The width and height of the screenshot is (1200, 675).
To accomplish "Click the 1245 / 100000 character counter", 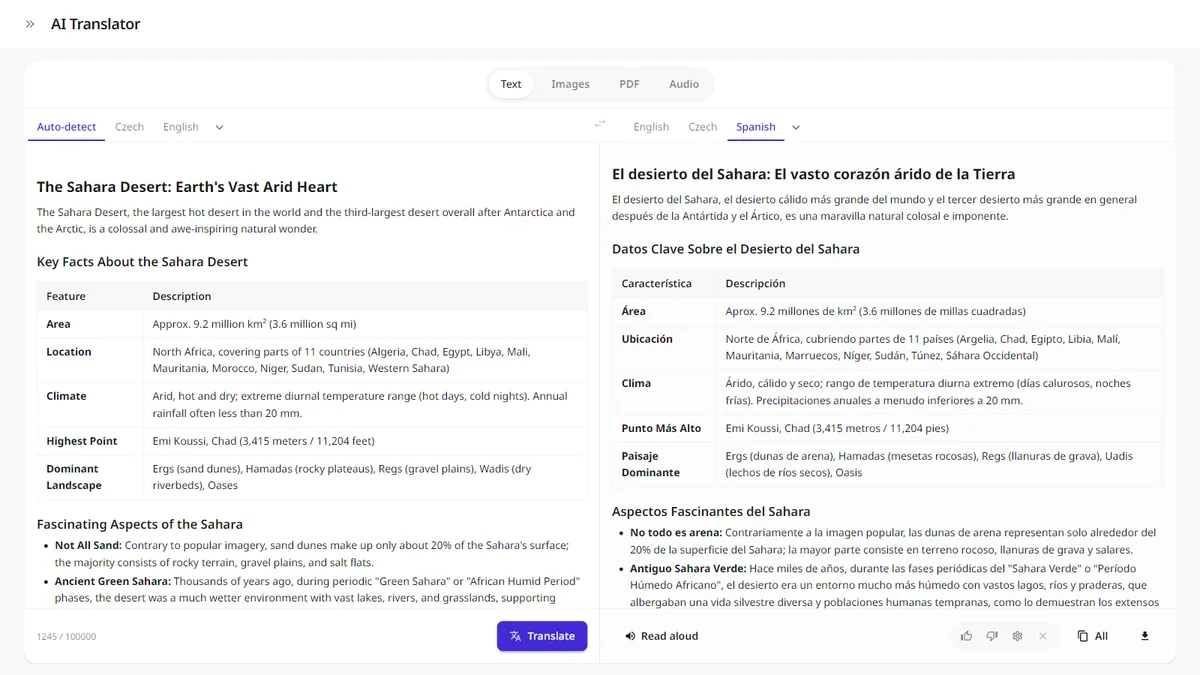I will pyautogui.click(x=67, y=636).
